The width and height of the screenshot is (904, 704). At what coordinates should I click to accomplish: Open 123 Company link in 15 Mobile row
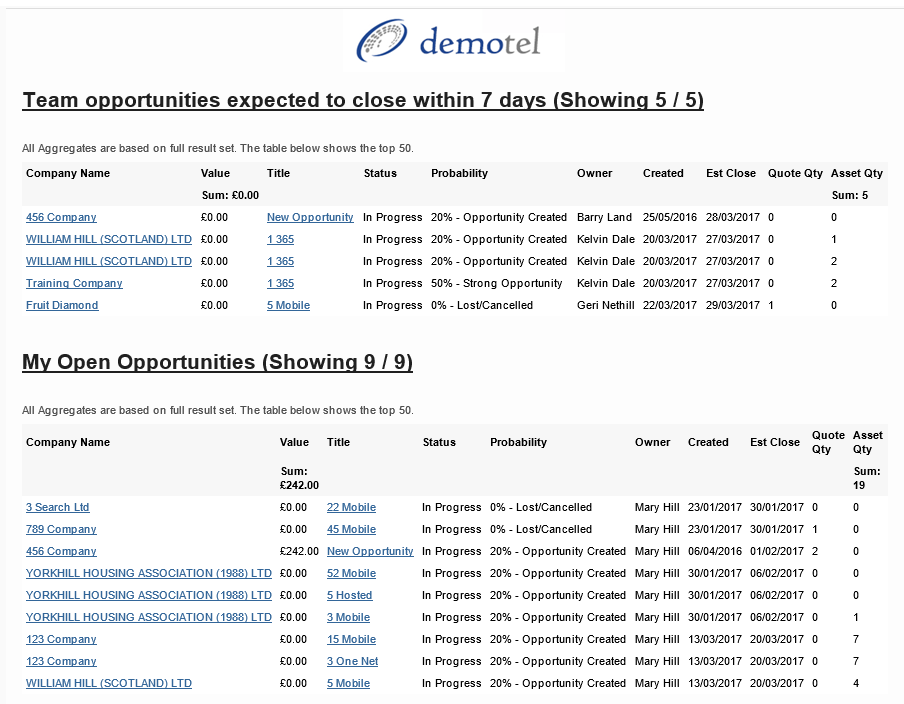[61, 639]
